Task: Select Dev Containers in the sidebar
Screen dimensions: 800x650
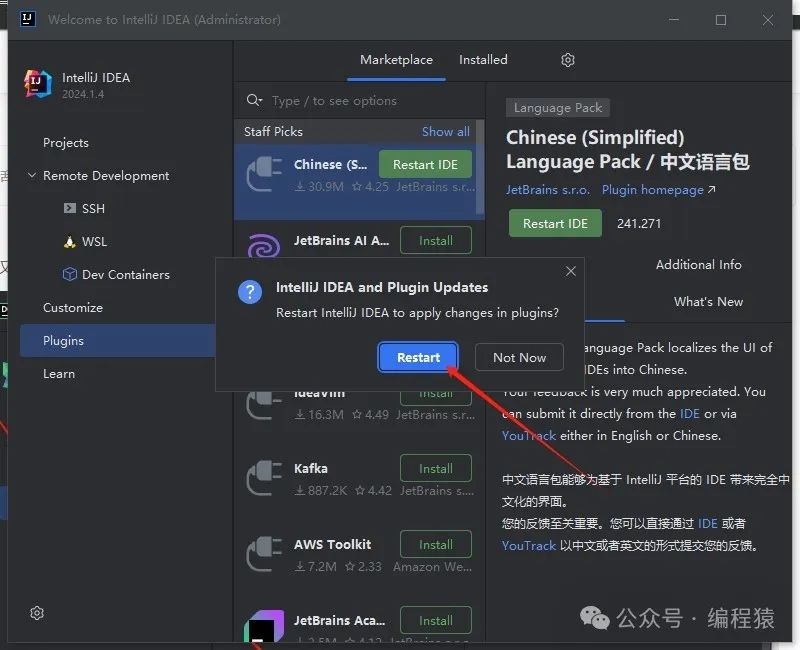Action: click(x=125, y=274)
